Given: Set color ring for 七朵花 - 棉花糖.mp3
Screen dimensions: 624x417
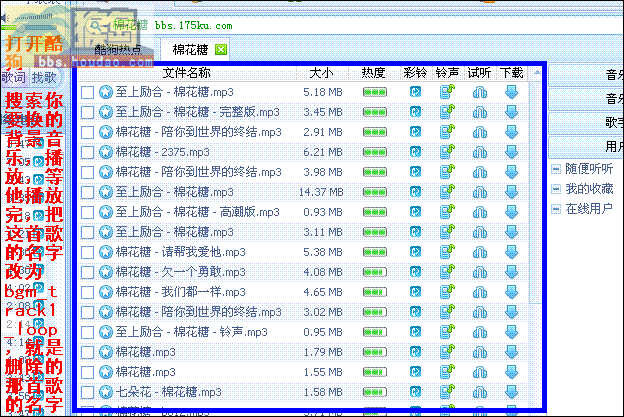Looking at the screenshot, I should tap(415, 392).
